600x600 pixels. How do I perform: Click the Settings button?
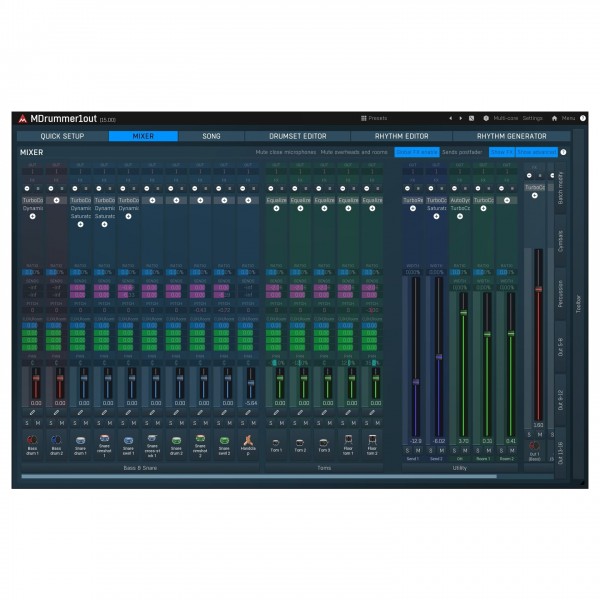(x=532, y=118)
